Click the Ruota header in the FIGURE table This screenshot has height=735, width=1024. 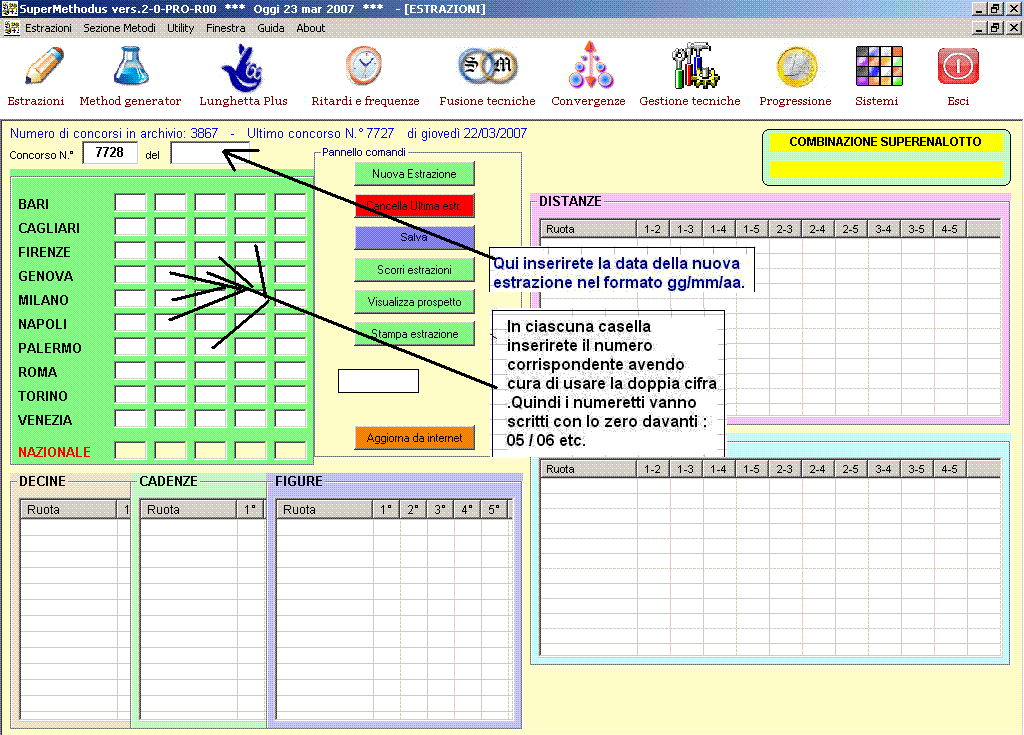(325, 510)
